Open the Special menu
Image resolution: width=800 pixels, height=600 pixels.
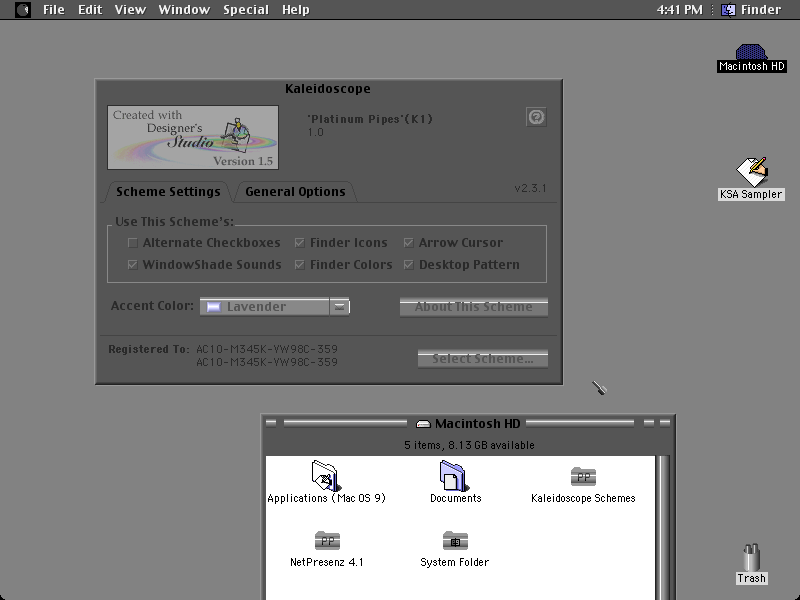click(x=246, y=10)
